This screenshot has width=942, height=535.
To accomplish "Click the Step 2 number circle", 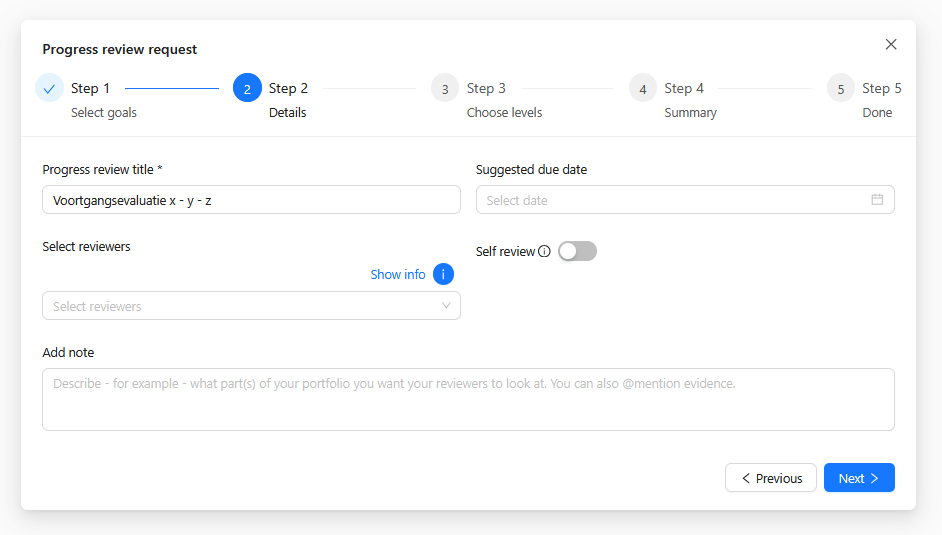I will pos(247,88).
